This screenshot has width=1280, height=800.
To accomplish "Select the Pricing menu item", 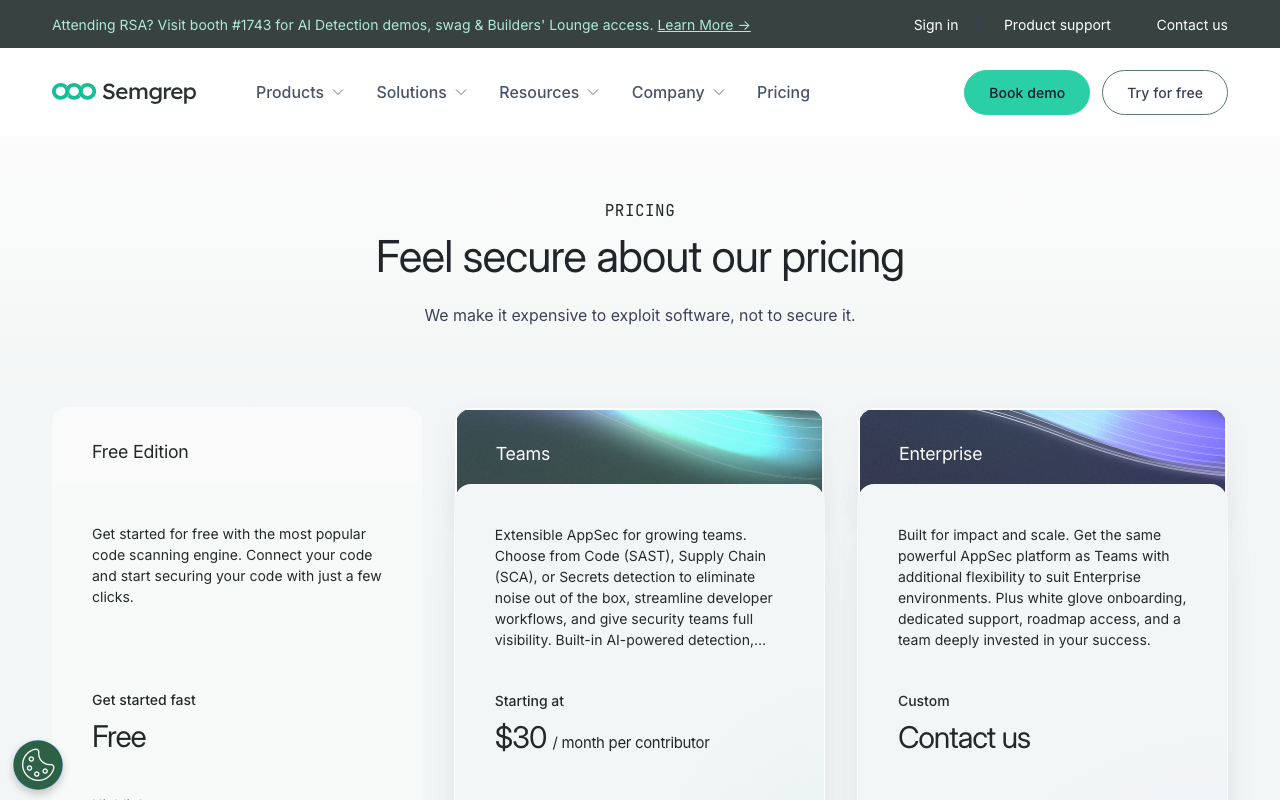I will [x=783, y=92].
